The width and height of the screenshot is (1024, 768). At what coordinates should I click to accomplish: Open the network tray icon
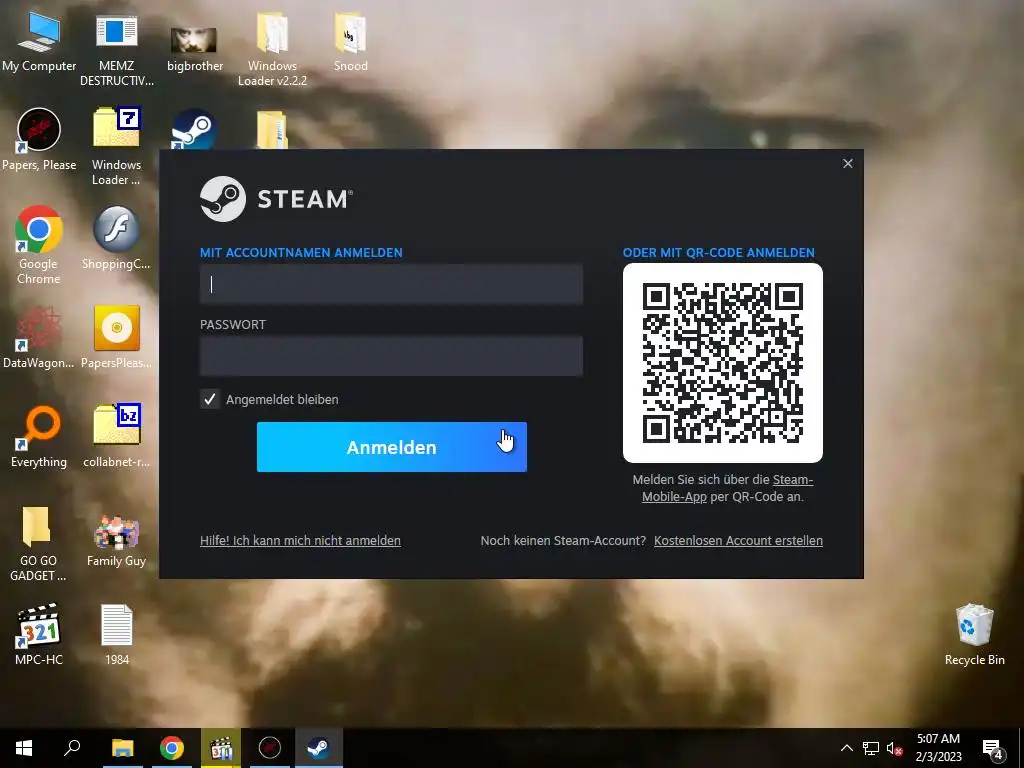click(x=871, y=748)
